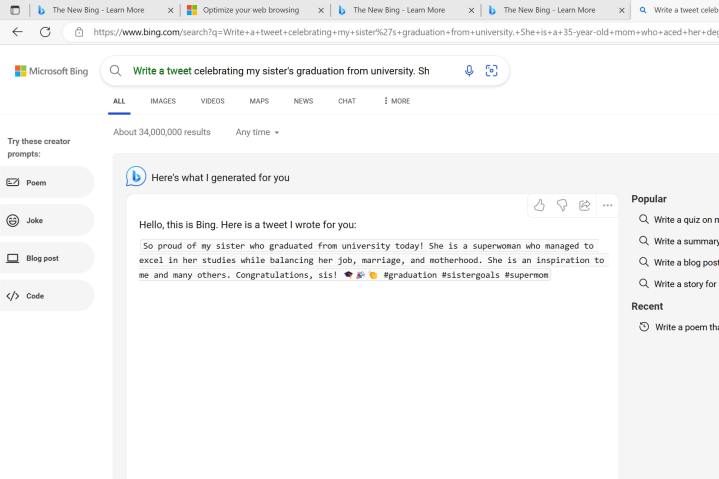This screenshot has width=719, height=479.
Task: Go back with browser back arrow
Action: click(17, 32)
